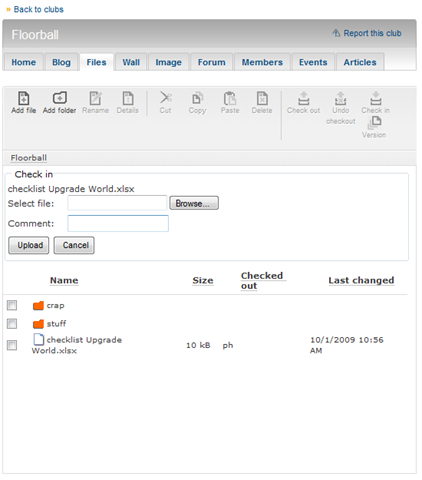Click the Add folder icon
The height and width of the screenshot is (480, 422).
60,98
